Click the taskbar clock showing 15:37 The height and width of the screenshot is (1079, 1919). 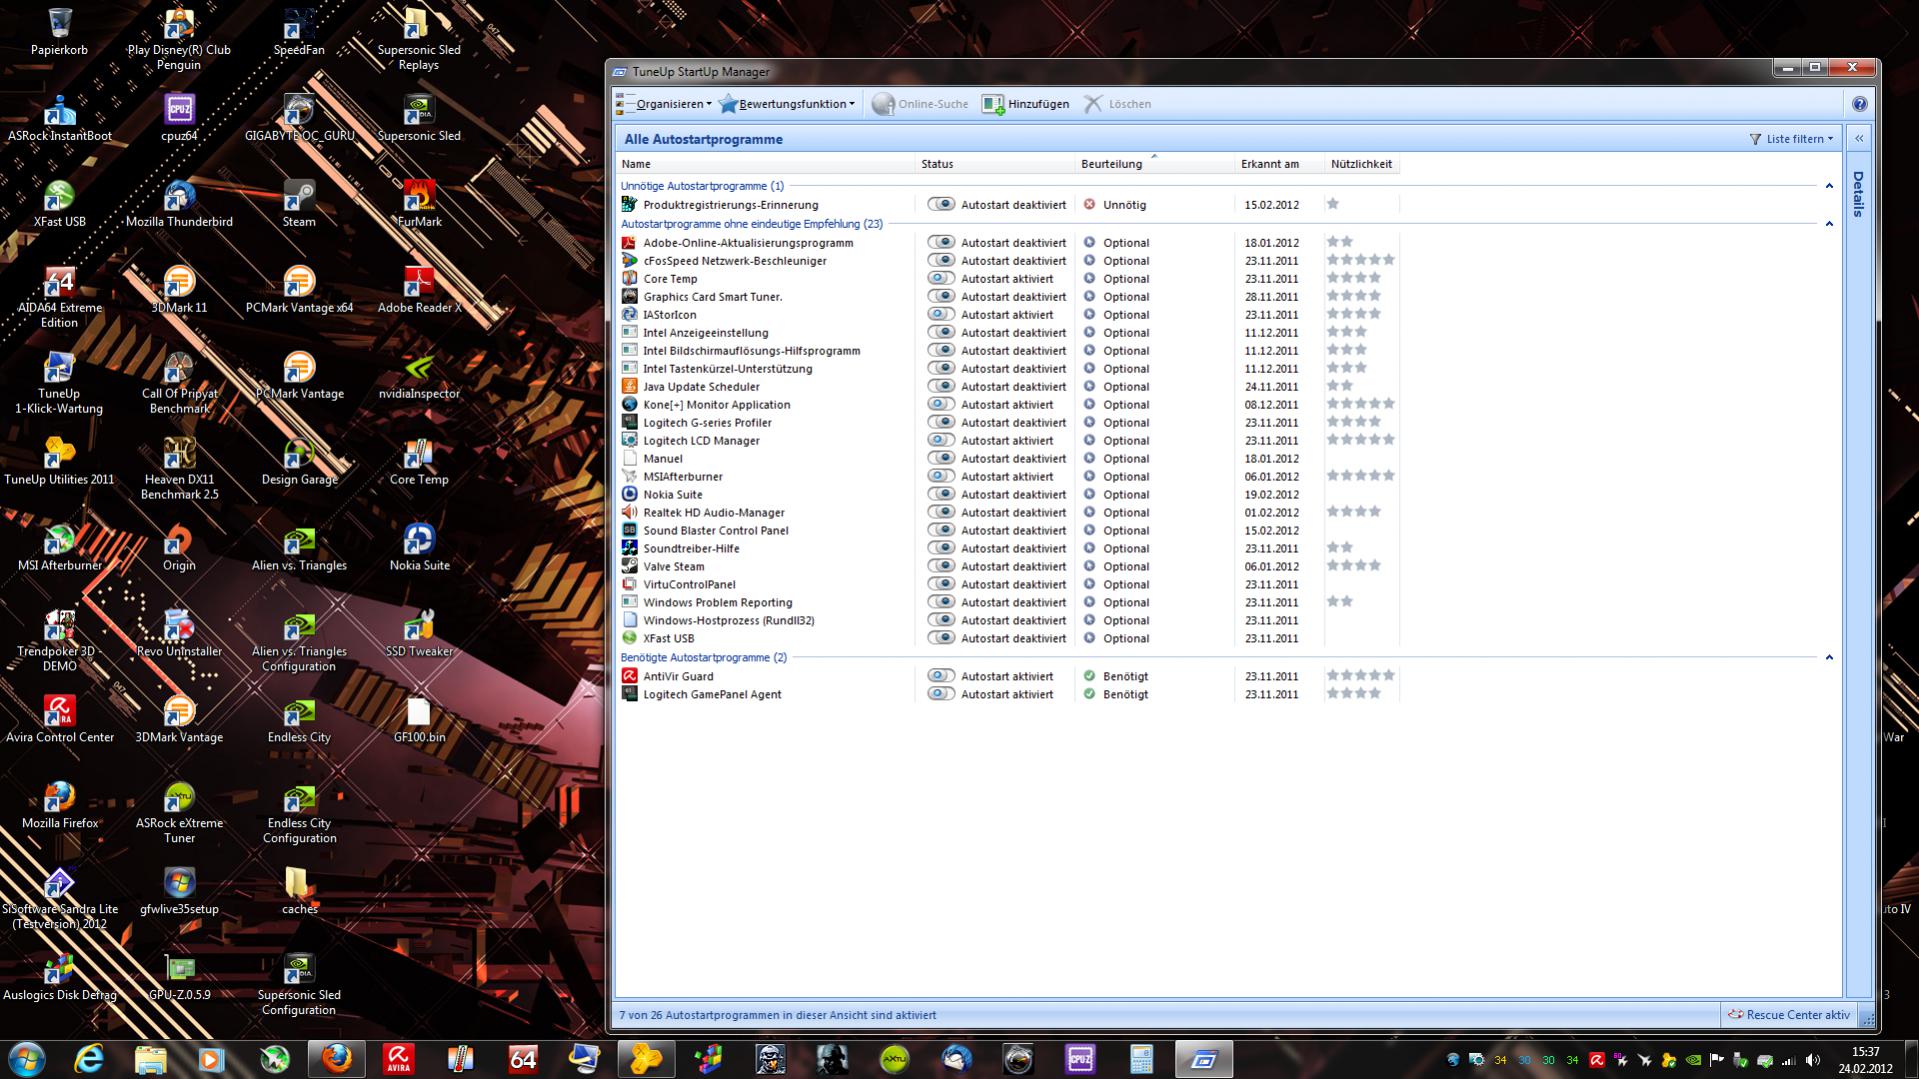(x=1865, y=1052)
